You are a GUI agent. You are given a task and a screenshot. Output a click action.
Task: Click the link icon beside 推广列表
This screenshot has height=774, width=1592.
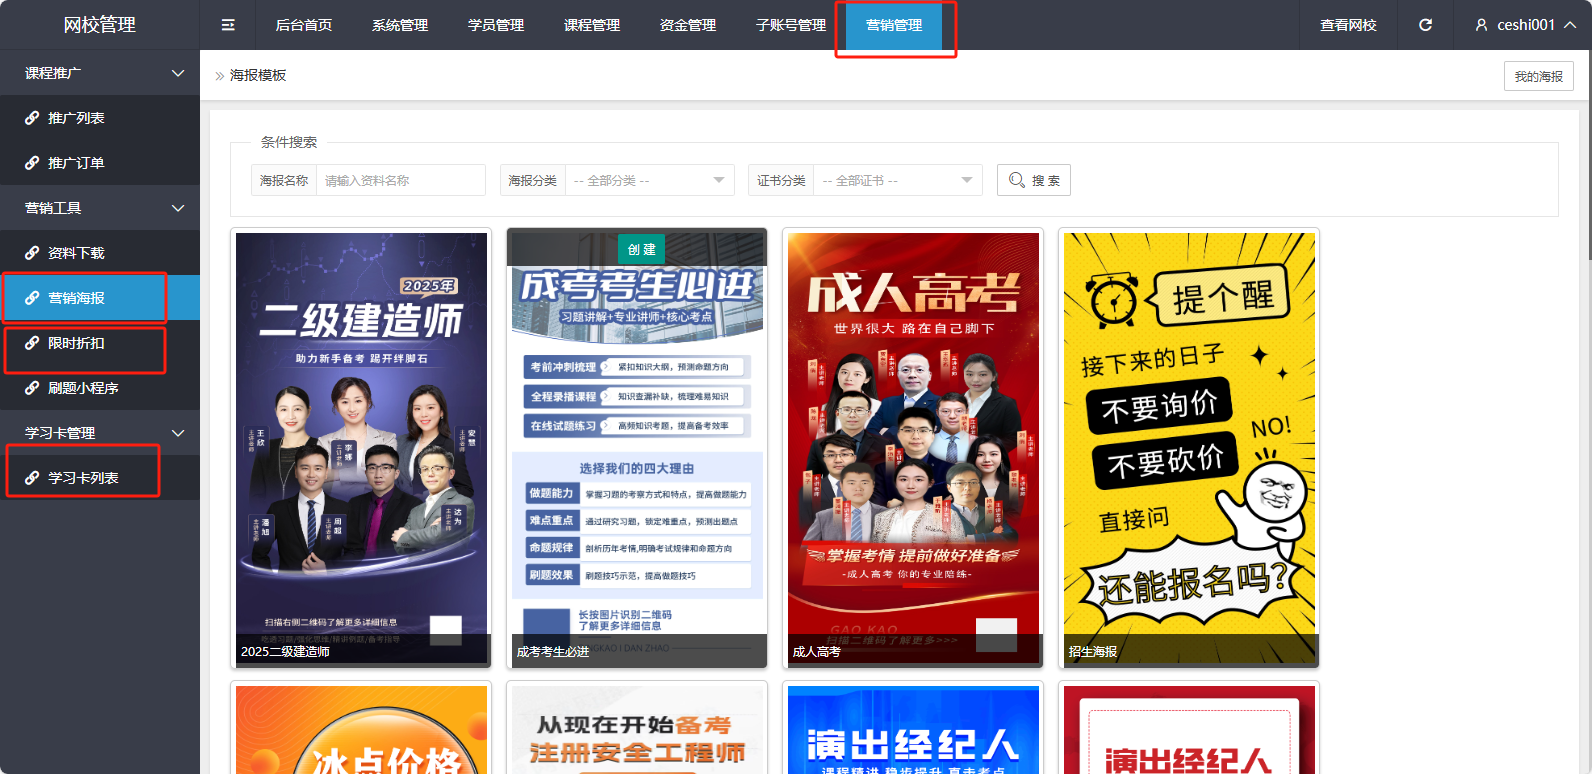[32, 118]
